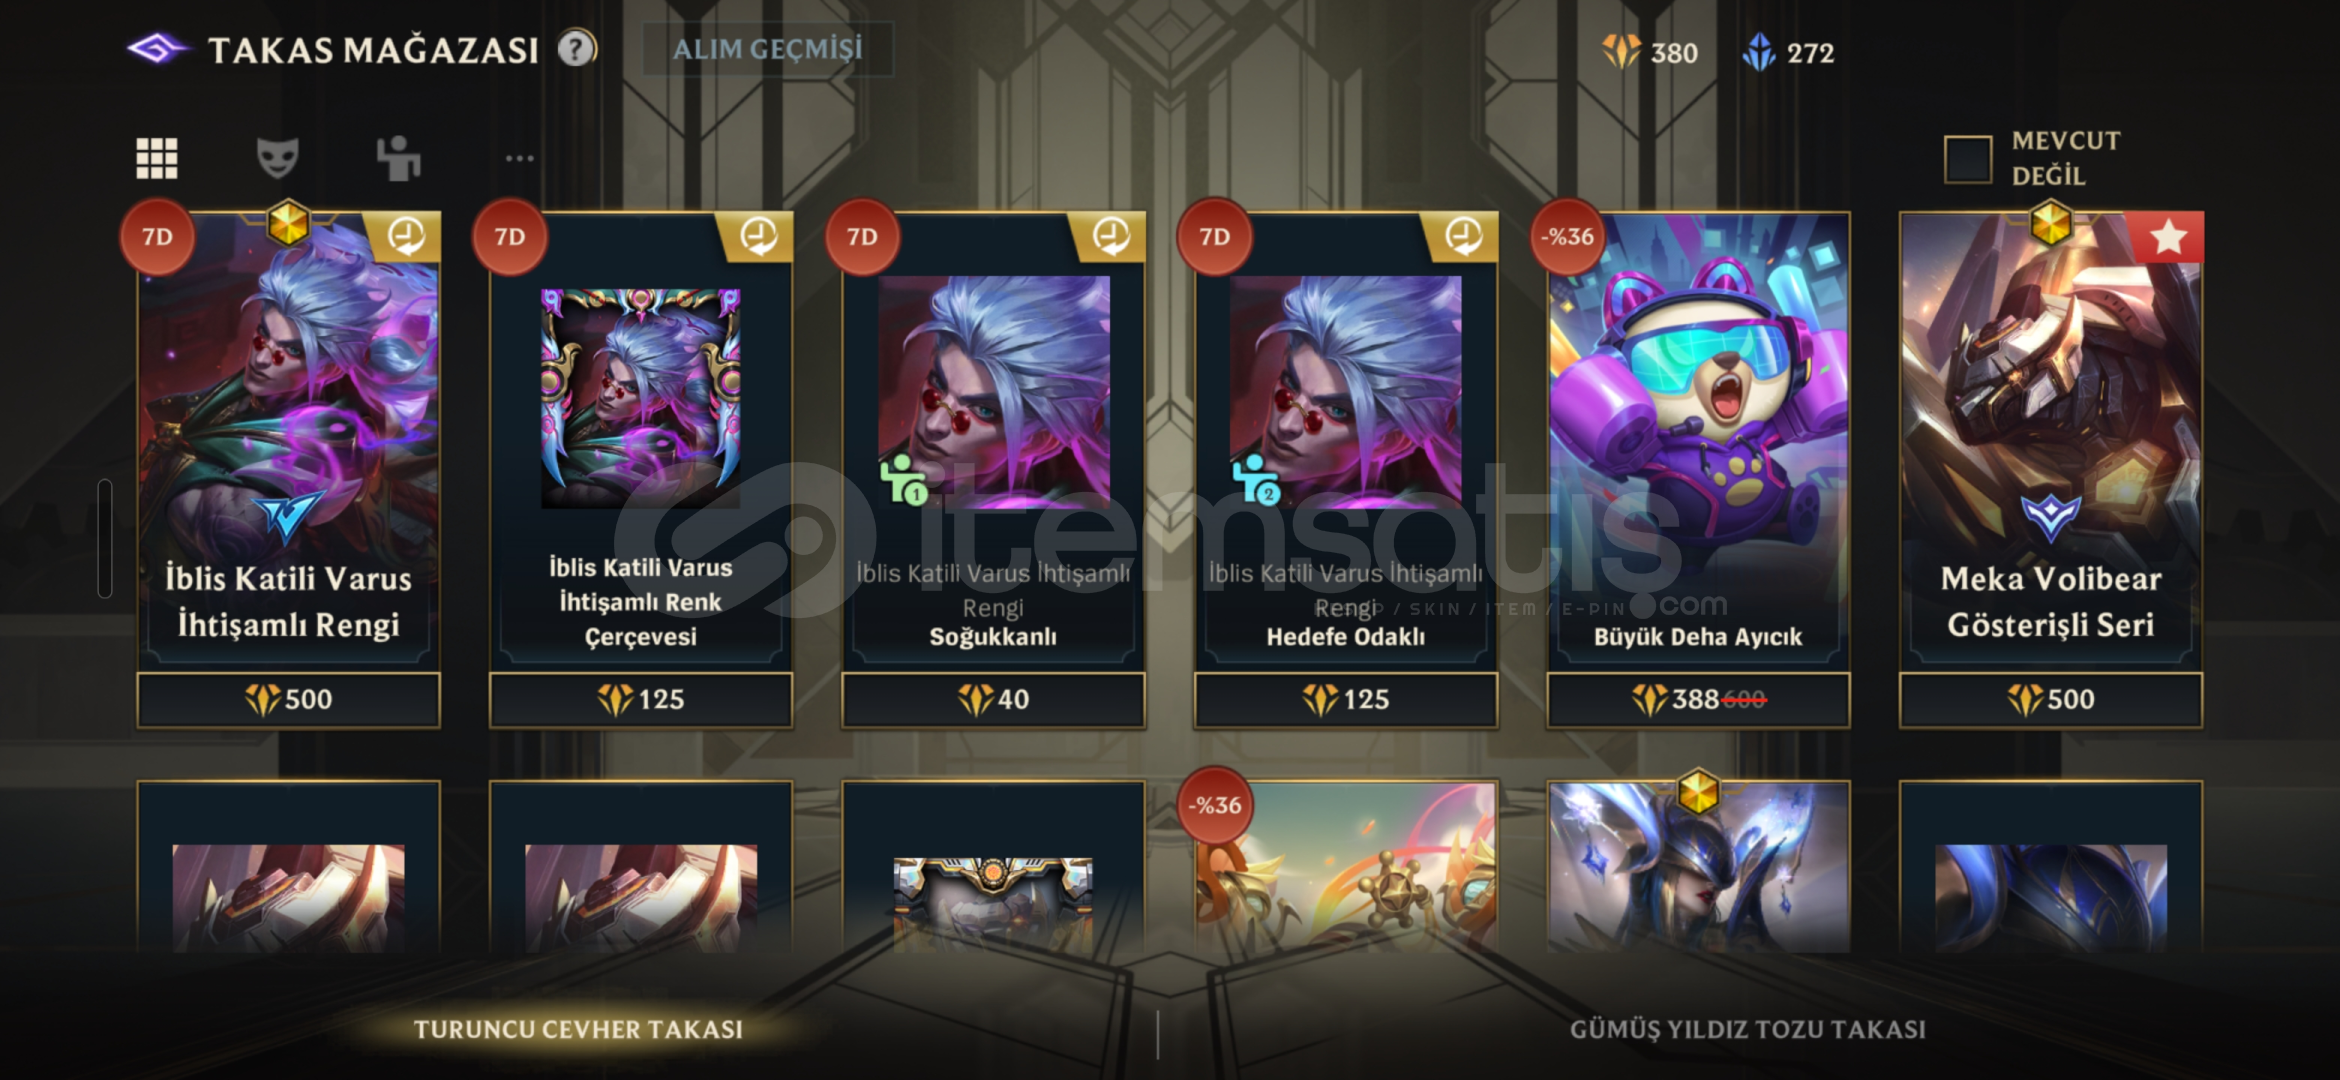Purchase Hedefe Odaklı pose for 125

[1346, 699]
